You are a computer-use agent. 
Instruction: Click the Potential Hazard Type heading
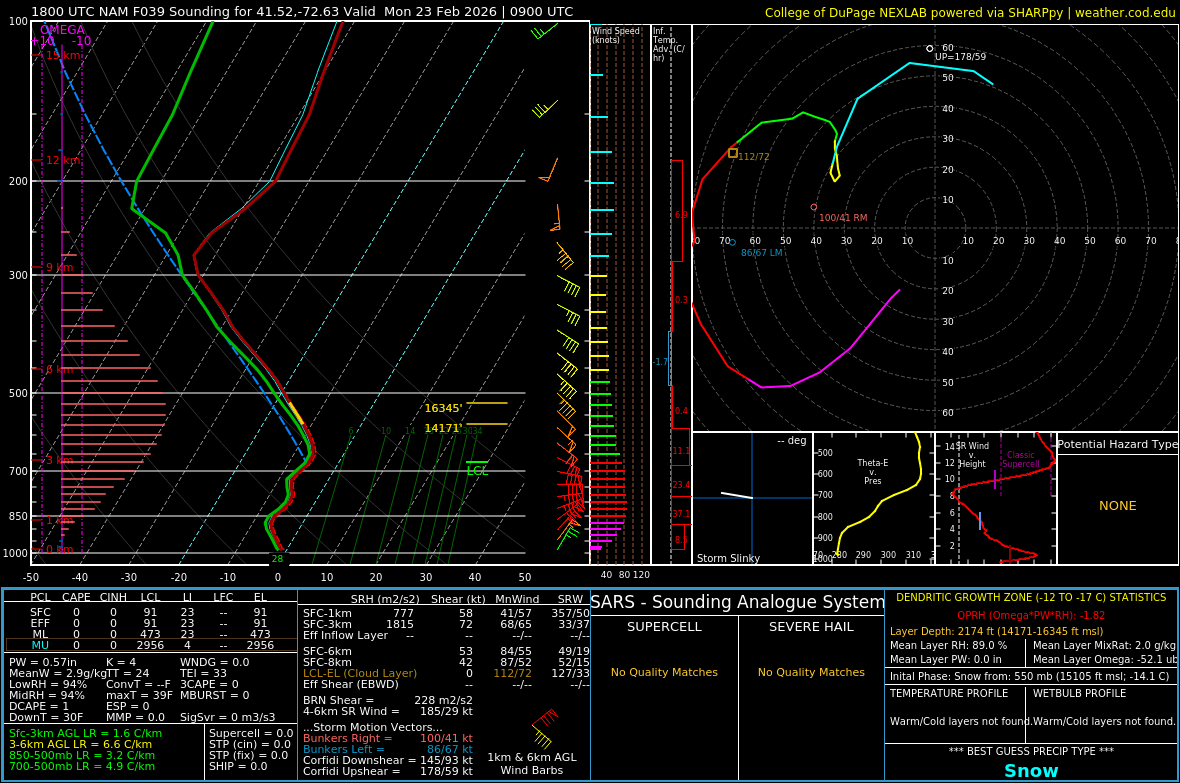(x=1118, y=444)
